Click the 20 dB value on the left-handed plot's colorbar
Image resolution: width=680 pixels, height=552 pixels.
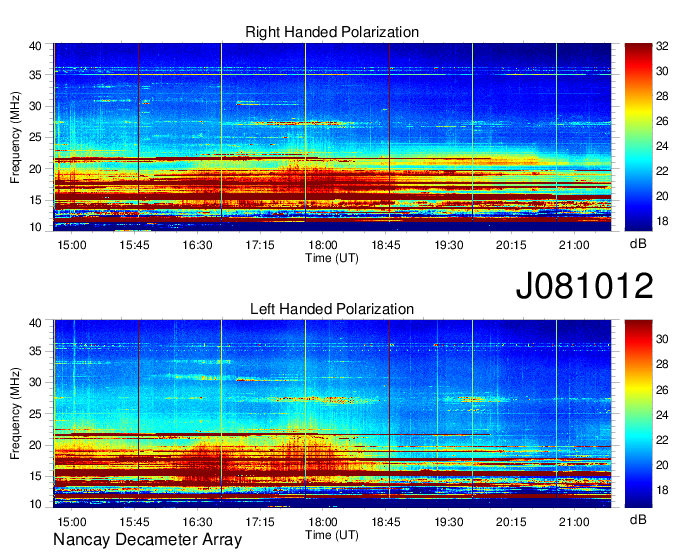(662, 465)
